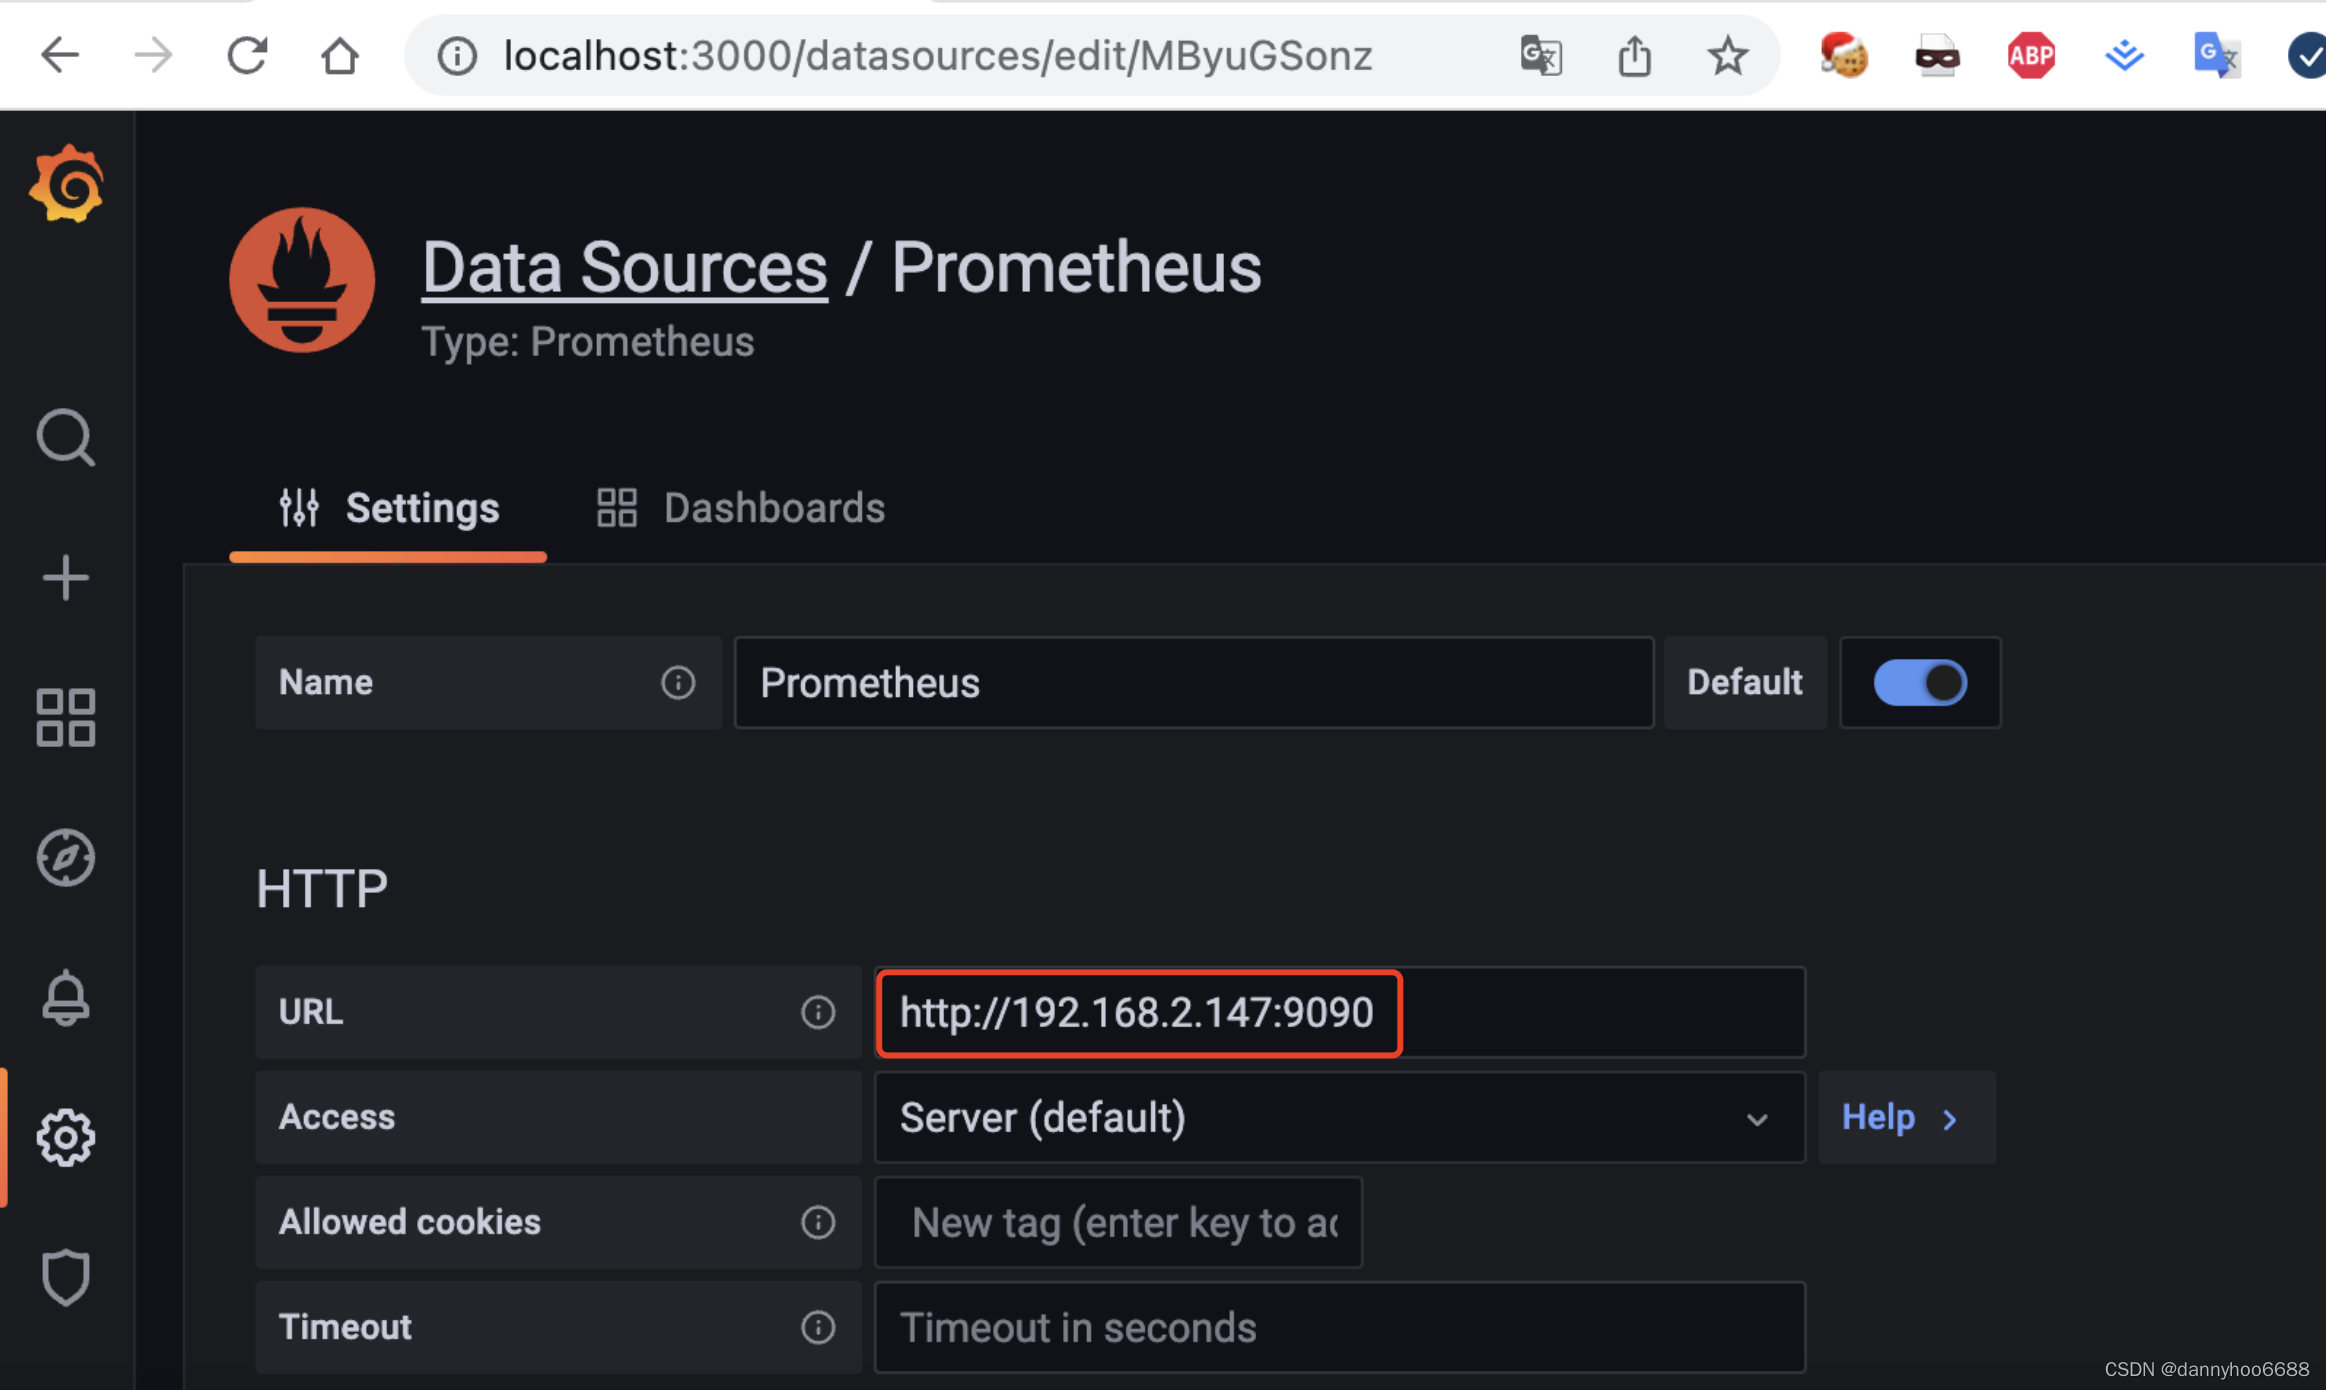Open the Explore compass icon
The image size is (2326, 1390).
pyautogui.click(x=66, y=857)
